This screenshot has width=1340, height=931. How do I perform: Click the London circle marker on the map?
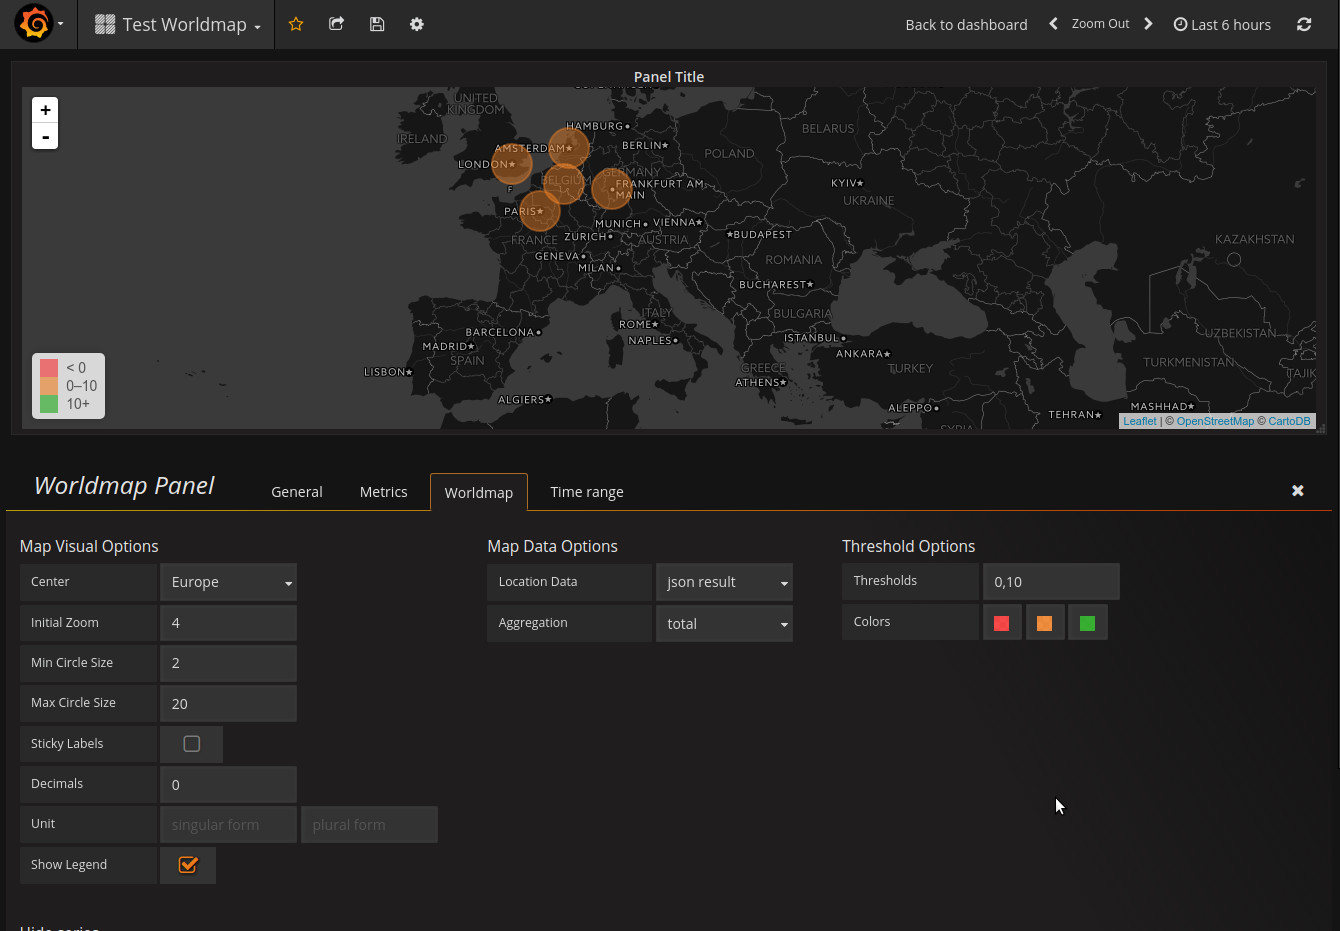pyautogui.click(x=511, y=164)
